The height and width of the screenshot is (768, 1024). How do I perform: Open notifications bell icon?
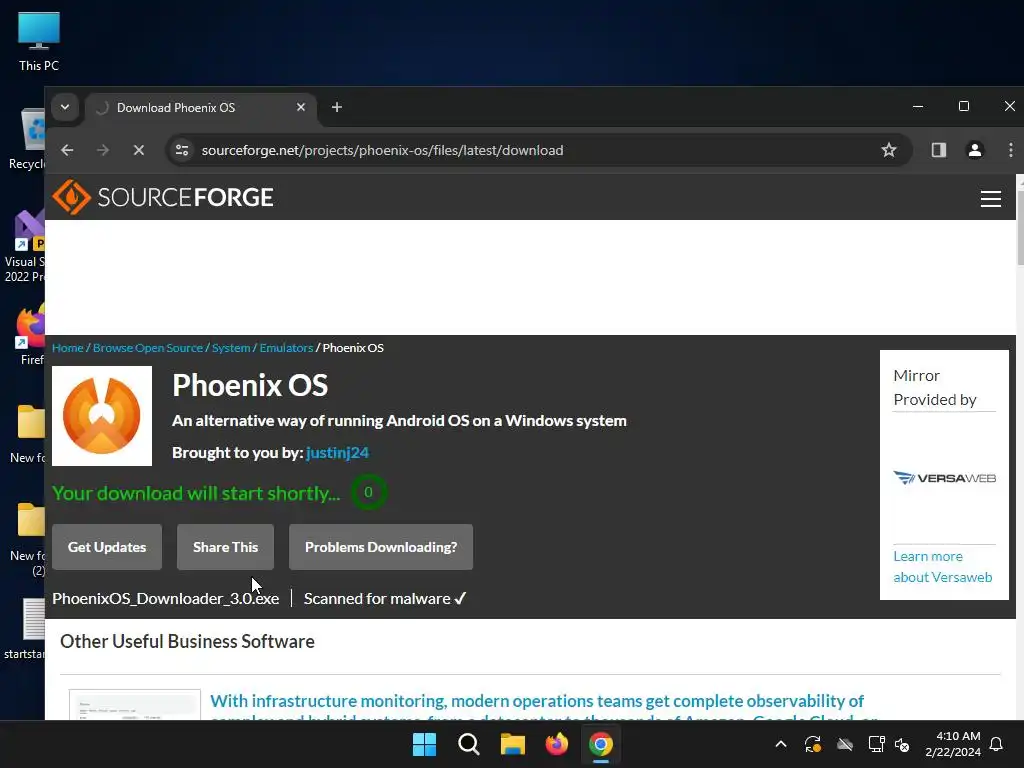(x=997, y=744)
